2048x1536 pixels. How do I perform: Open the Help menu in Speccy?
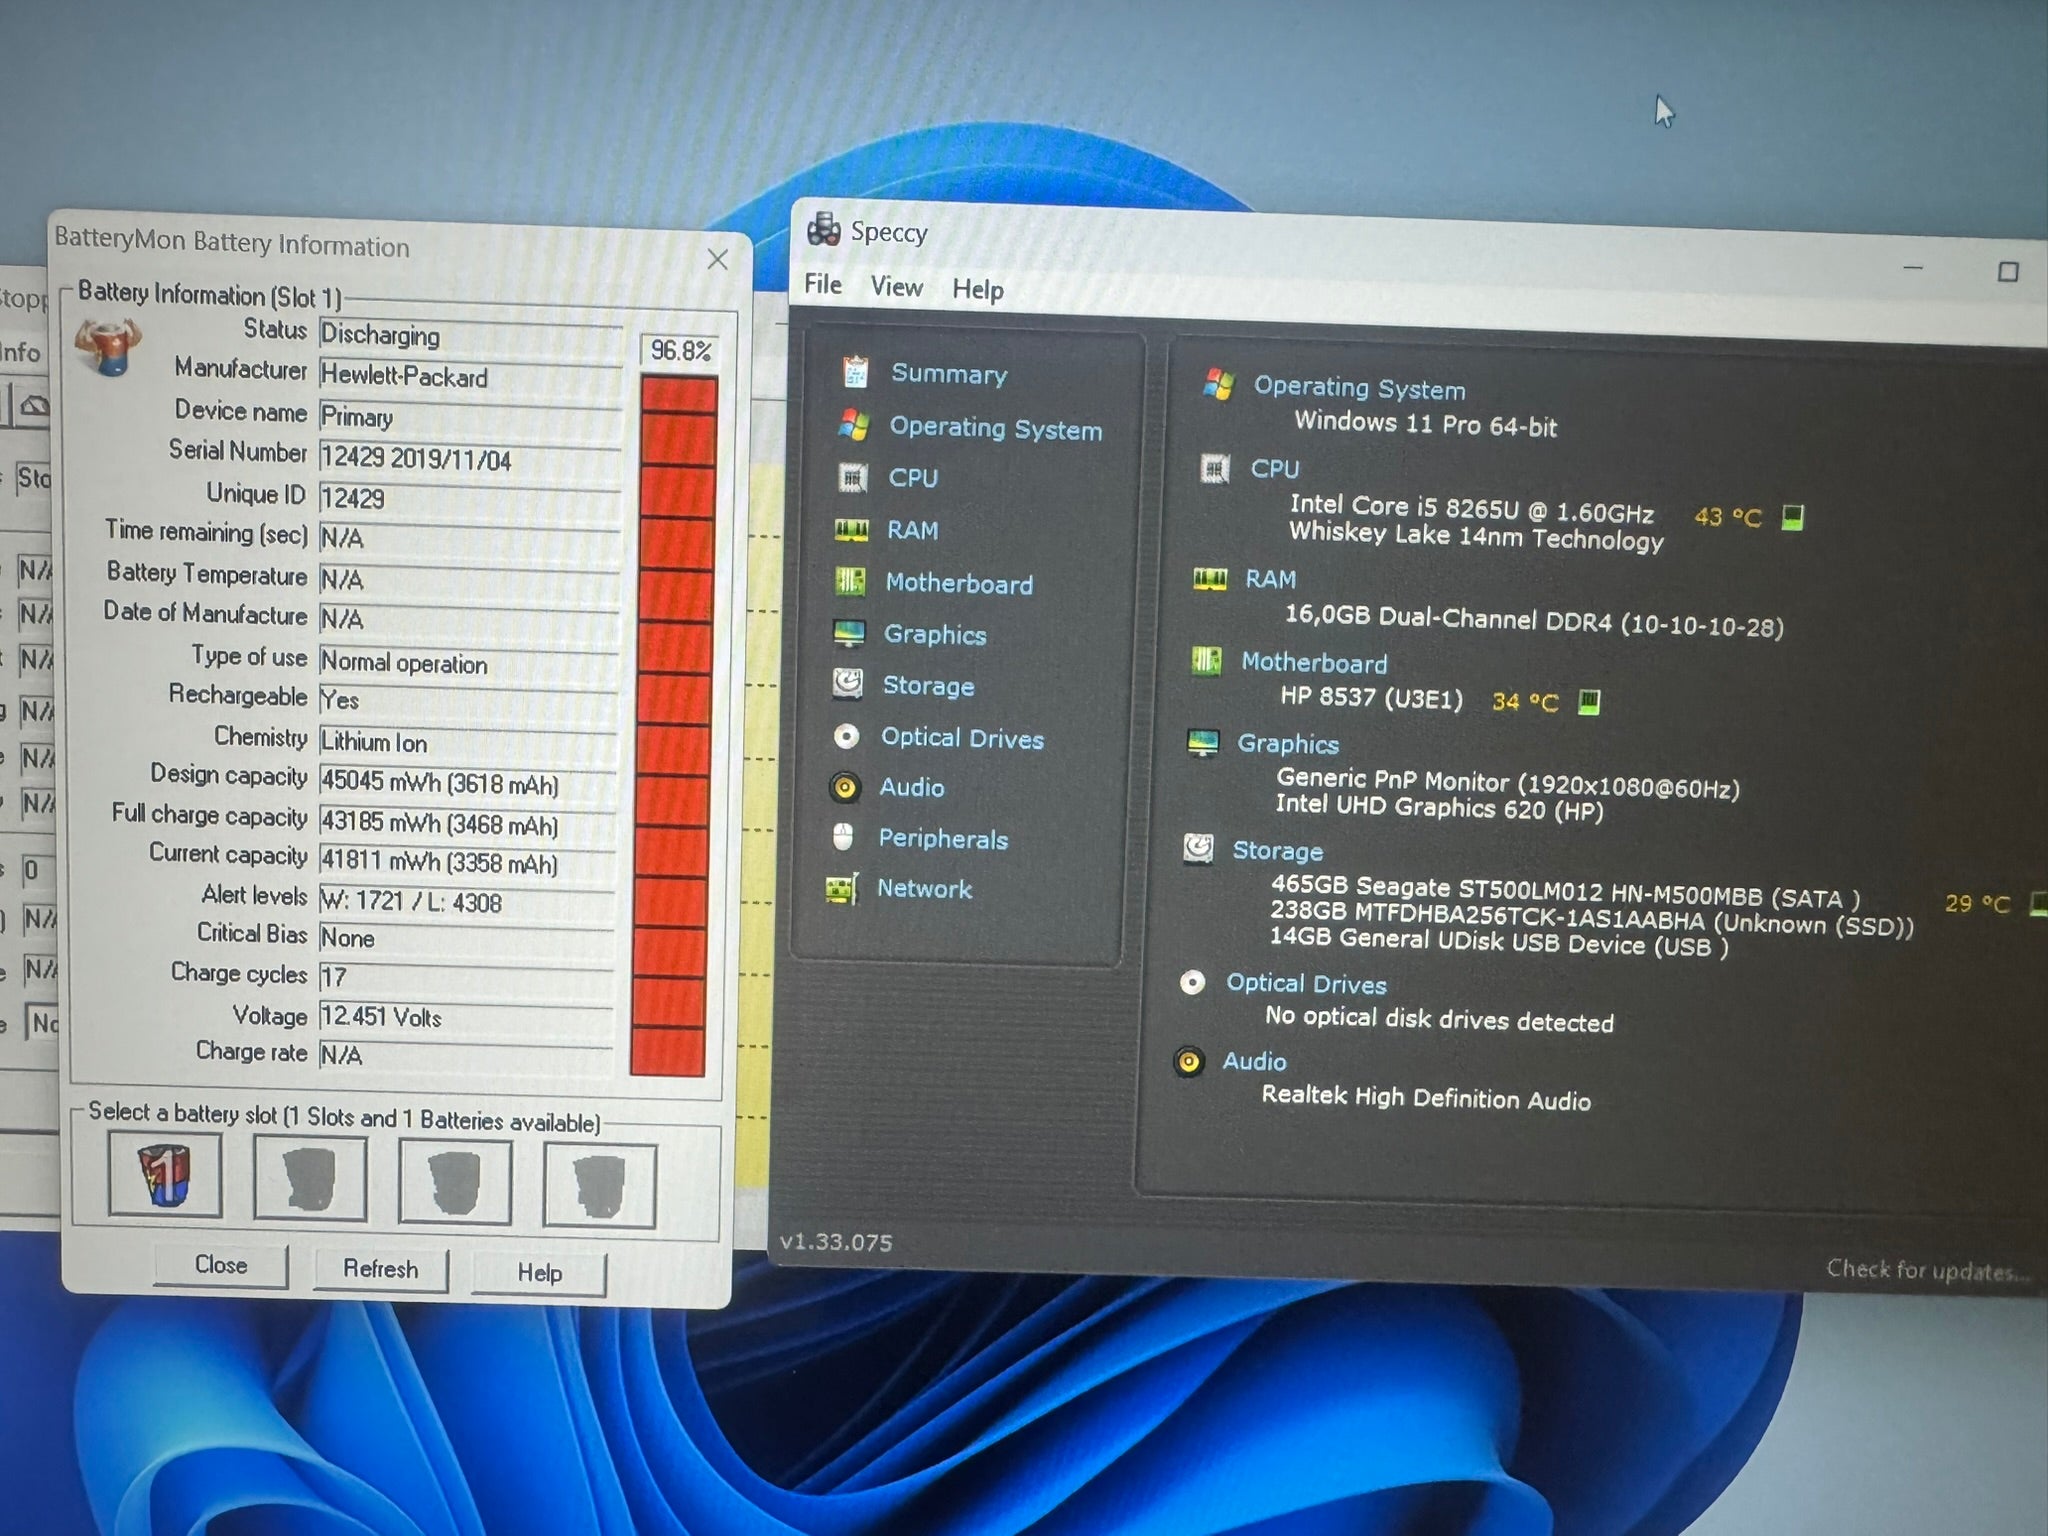tap(977, 290)
